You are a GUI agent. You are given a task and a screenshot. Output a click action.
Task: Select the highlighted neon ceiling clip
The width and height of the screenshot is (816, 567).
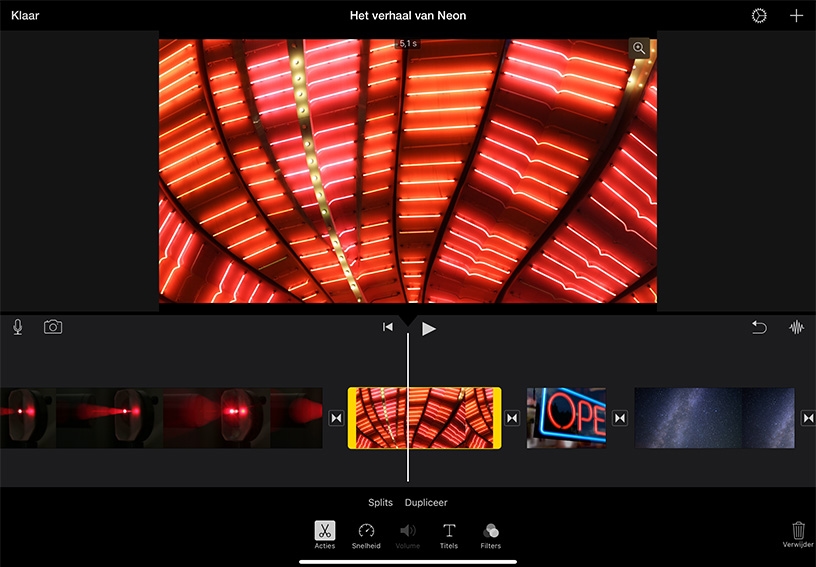coord(425,418)
